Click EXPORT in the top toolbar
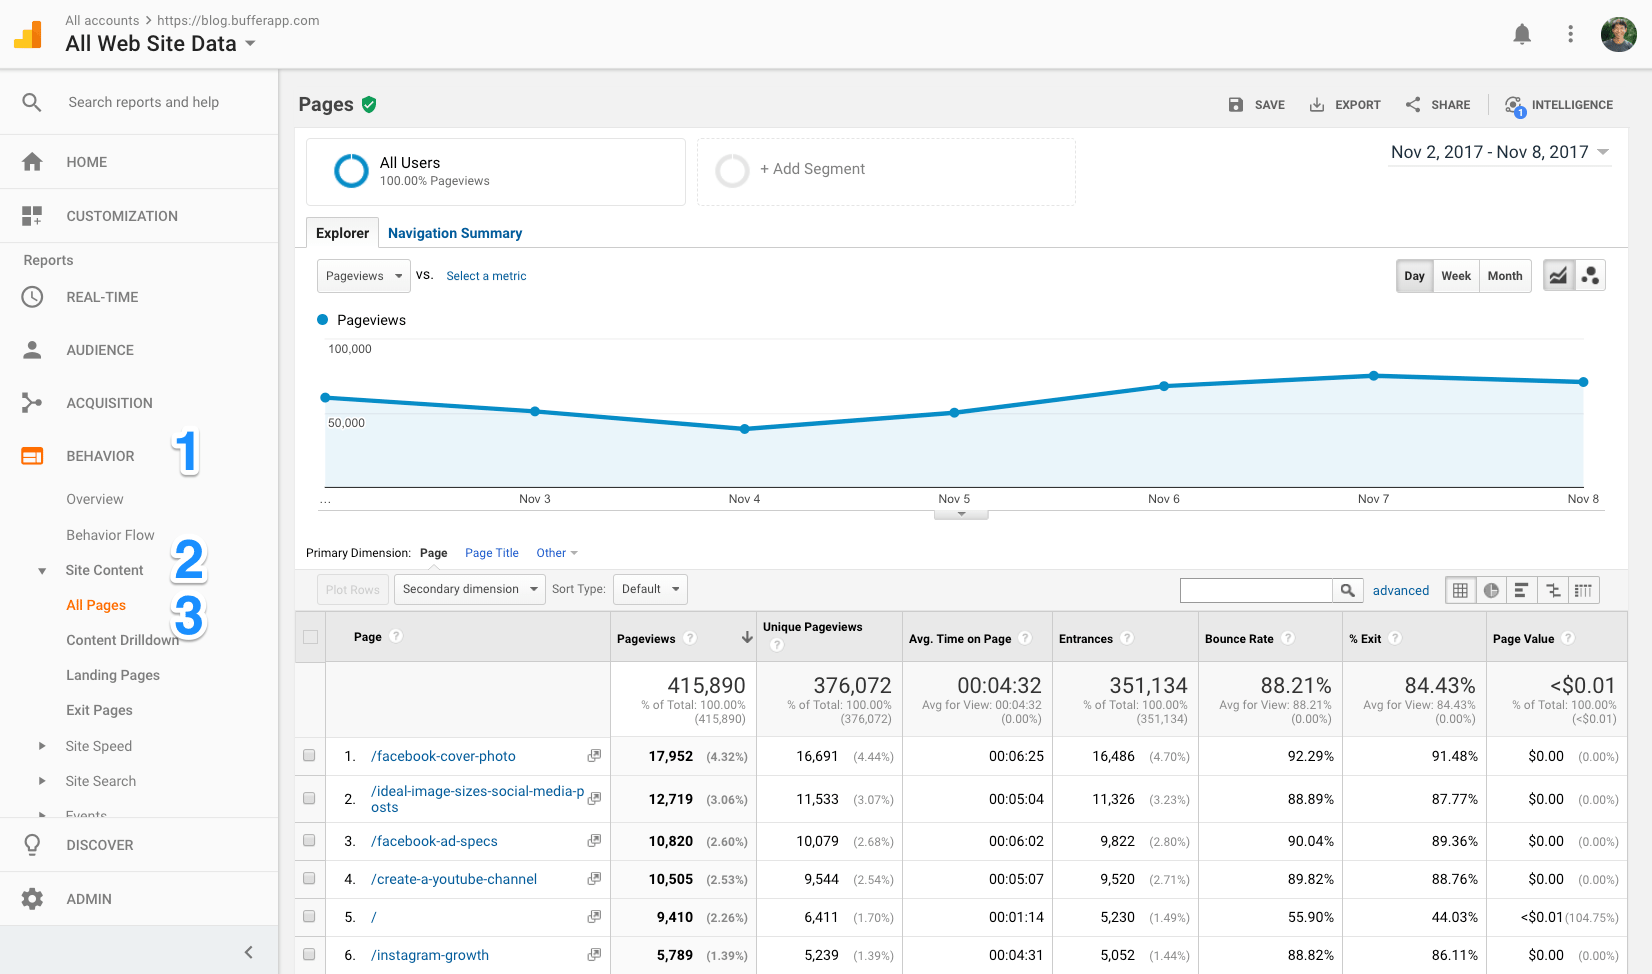The image size is (1652, 974). click(1345, 104)
